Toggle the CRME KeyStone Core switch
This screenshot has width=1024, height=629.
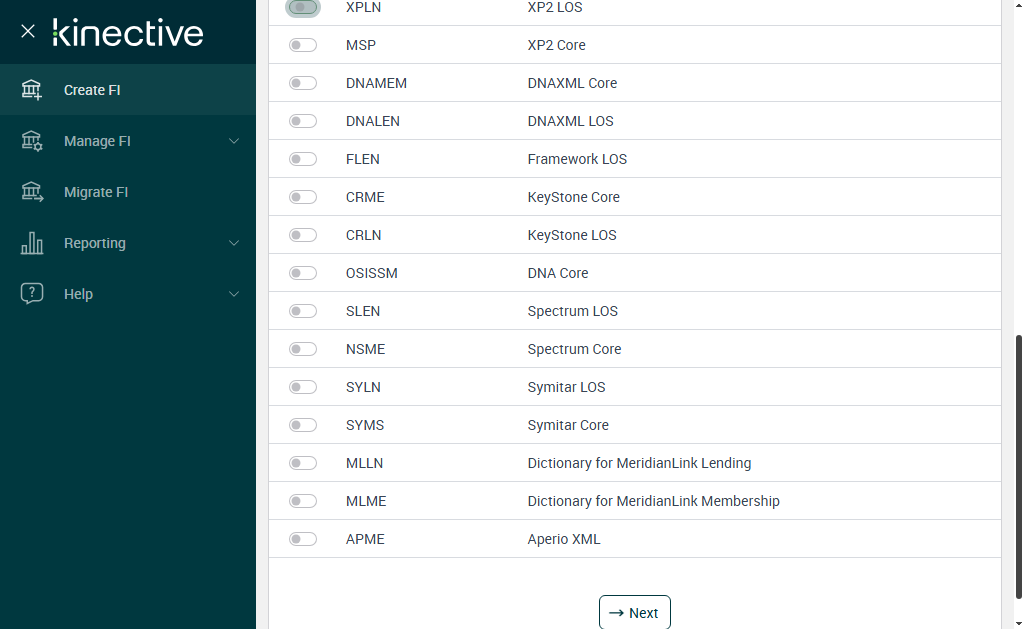point(302,197)
